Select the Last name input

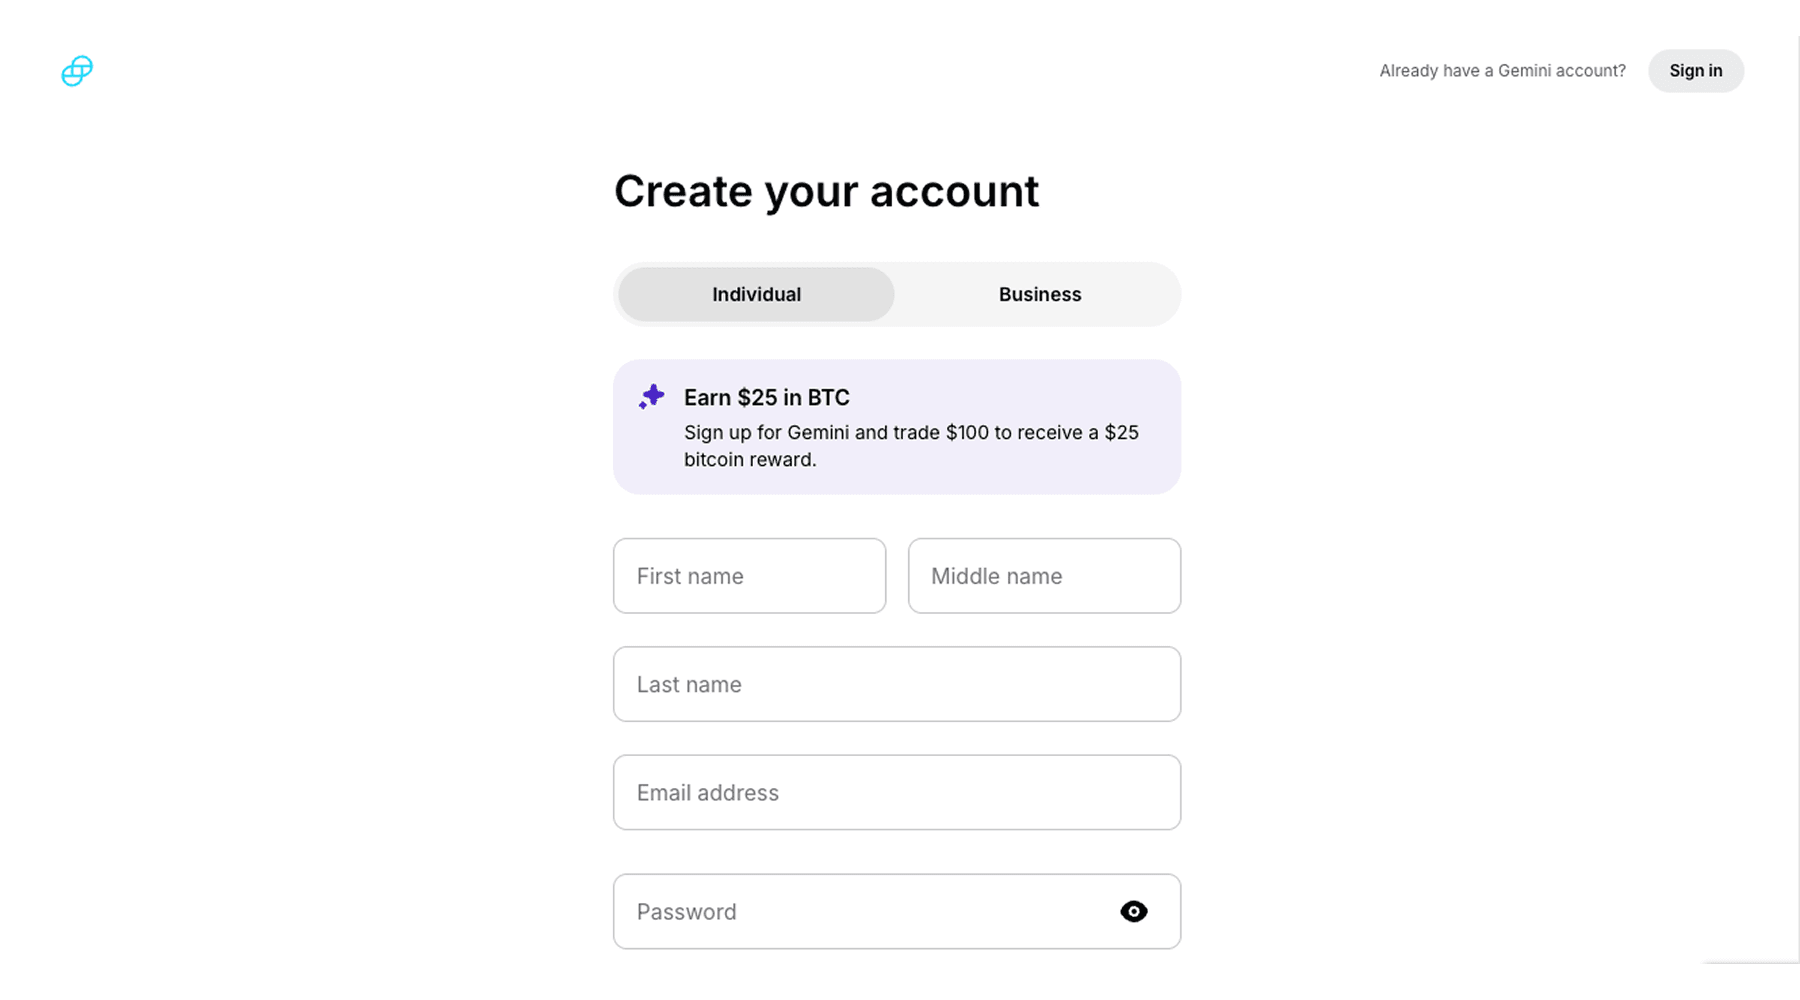click(896, 684)
